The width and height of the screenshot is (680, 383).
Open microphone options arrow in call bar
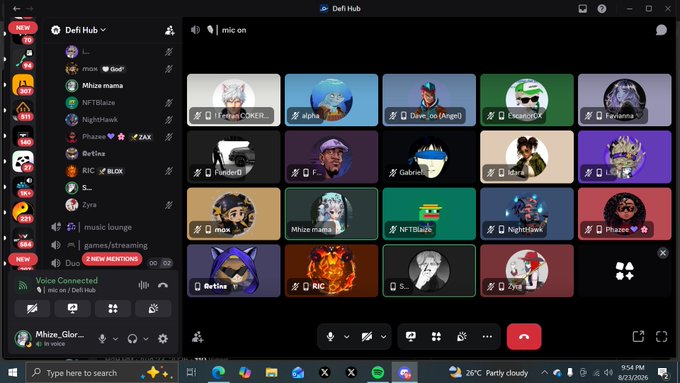347,337
